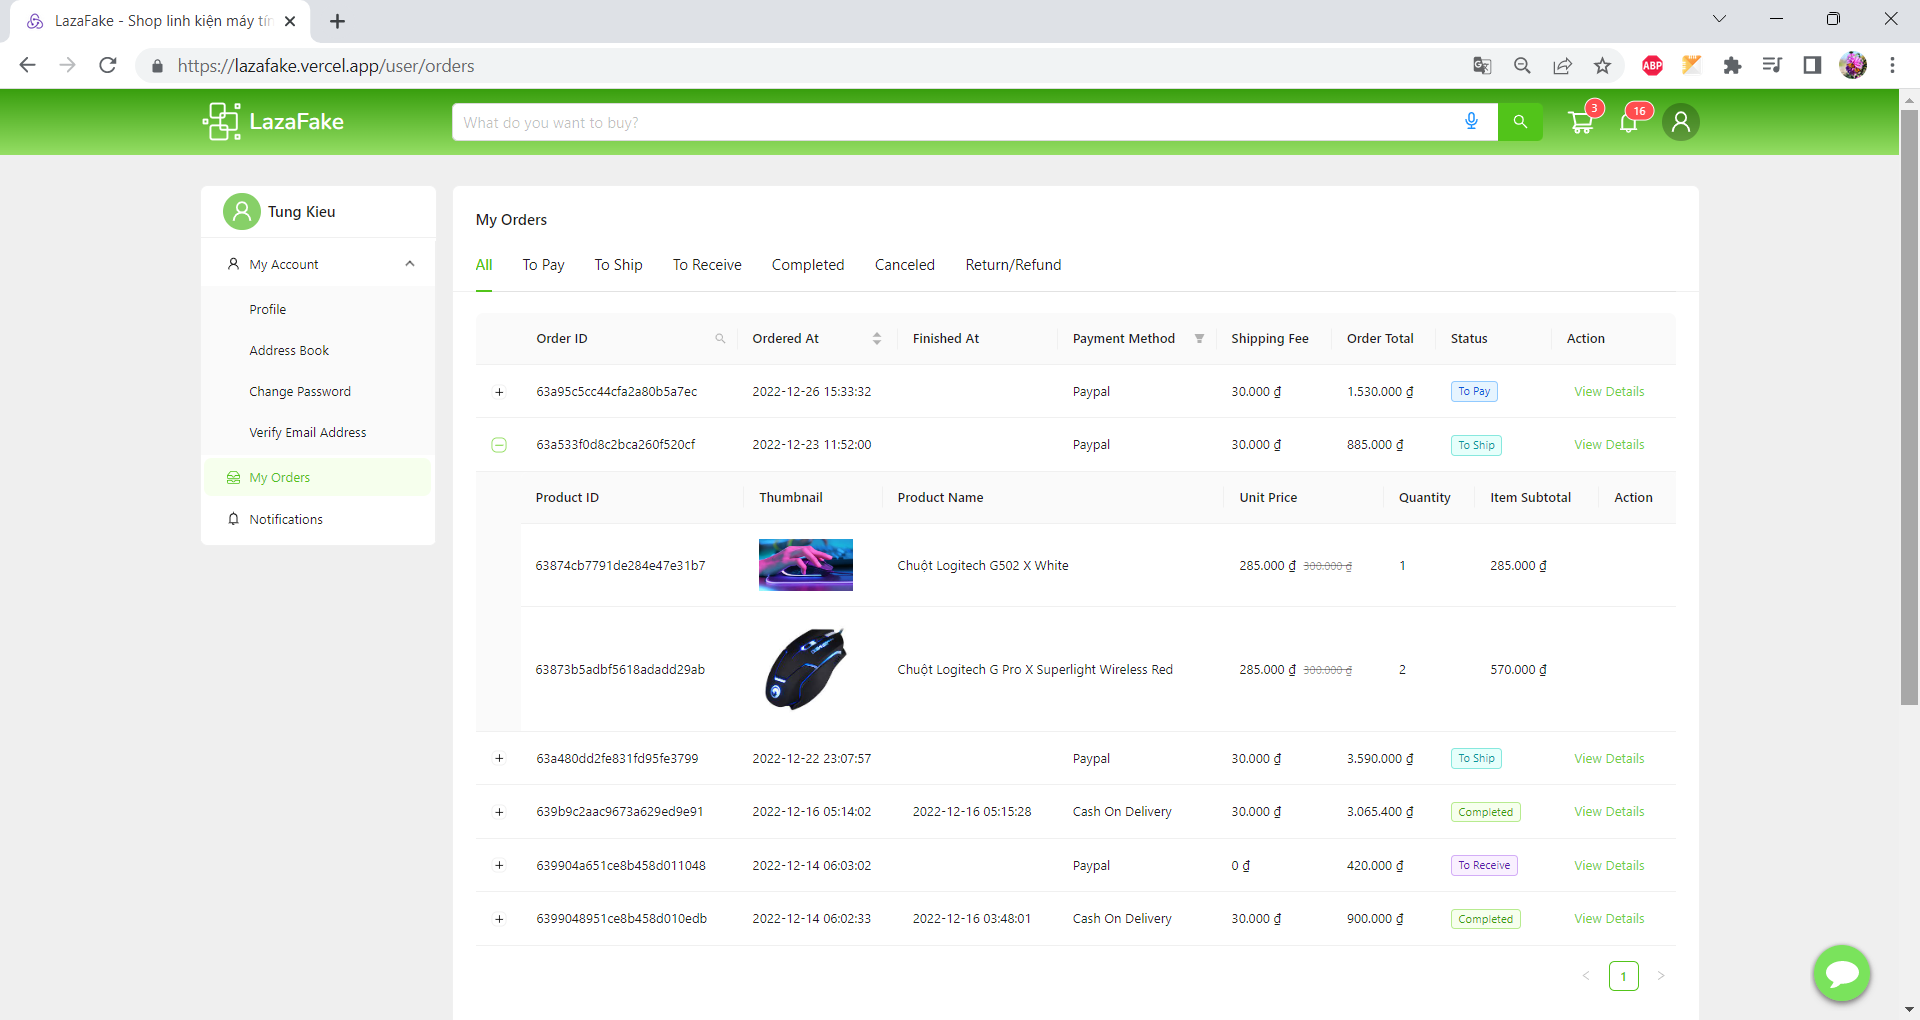
Task: Share this page icon
Action: pyautogui.click(x=1562, y=65)
